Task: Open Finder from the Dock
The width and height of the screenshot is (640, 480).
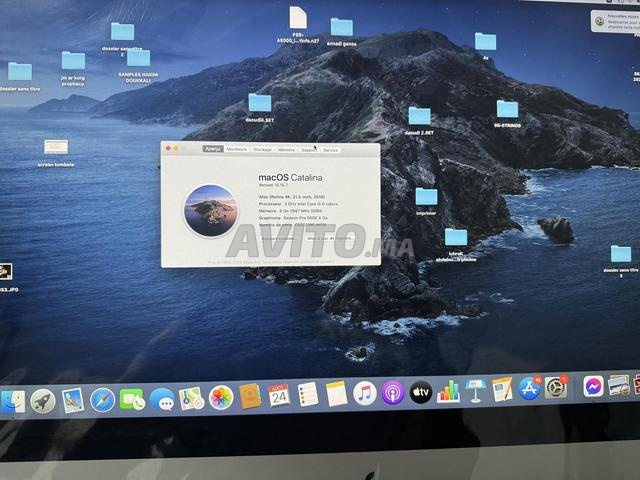Action: [x=13, y=402]
